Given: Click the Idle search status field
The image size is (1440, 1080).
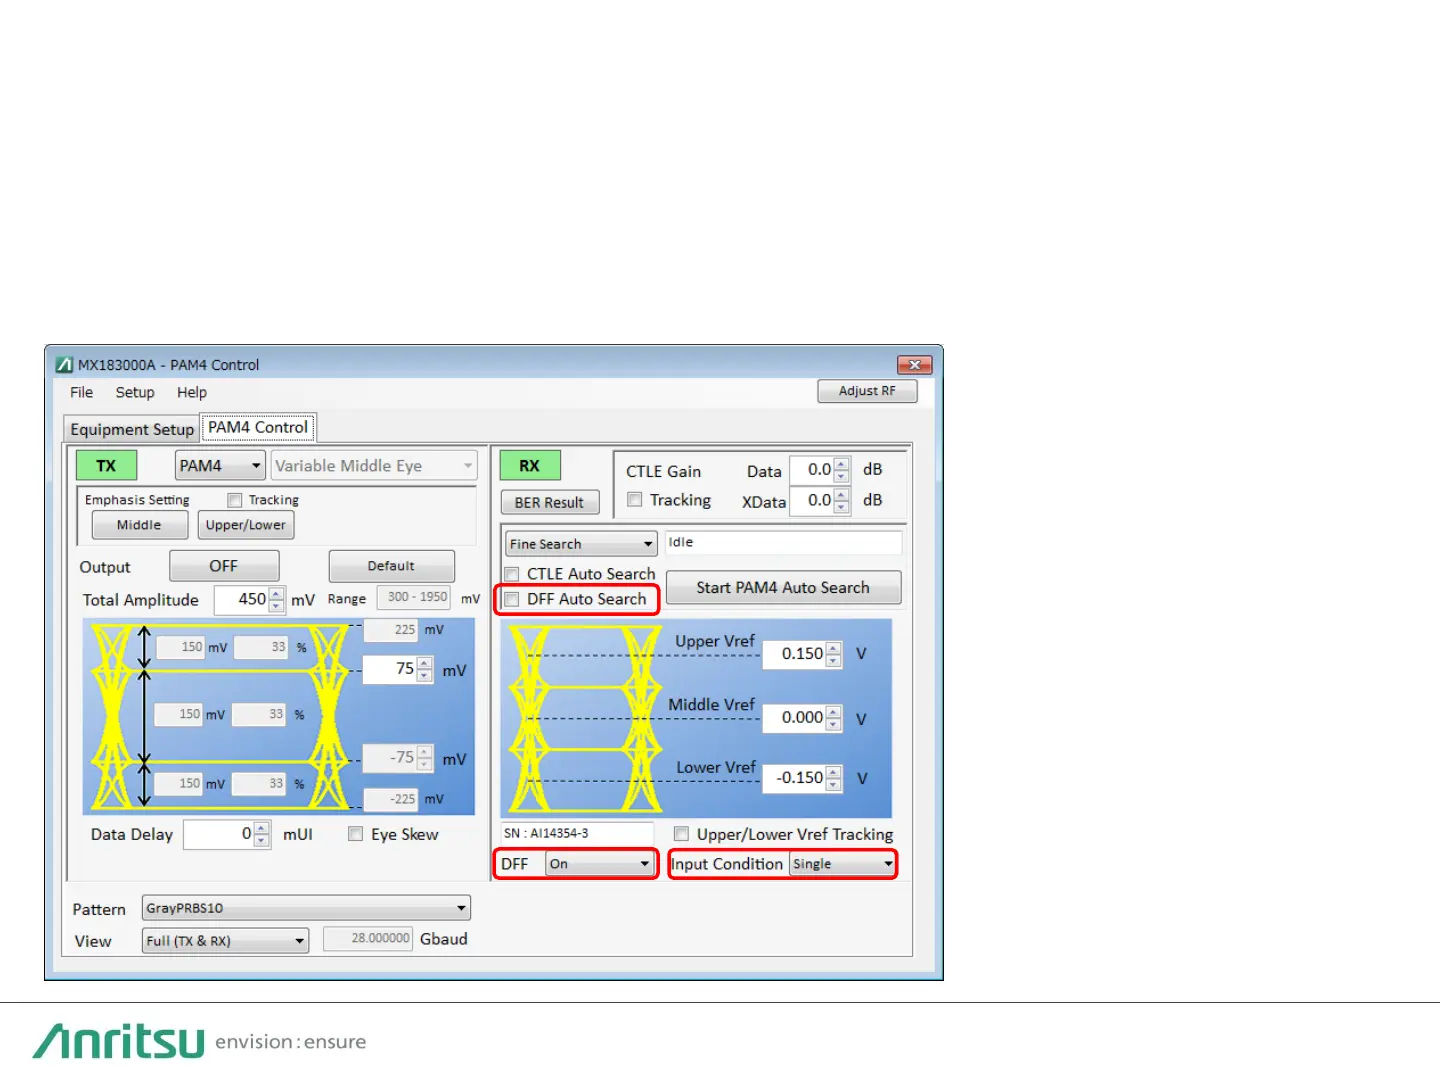Looking at the screenshot, I should click(x=783, y=542).
